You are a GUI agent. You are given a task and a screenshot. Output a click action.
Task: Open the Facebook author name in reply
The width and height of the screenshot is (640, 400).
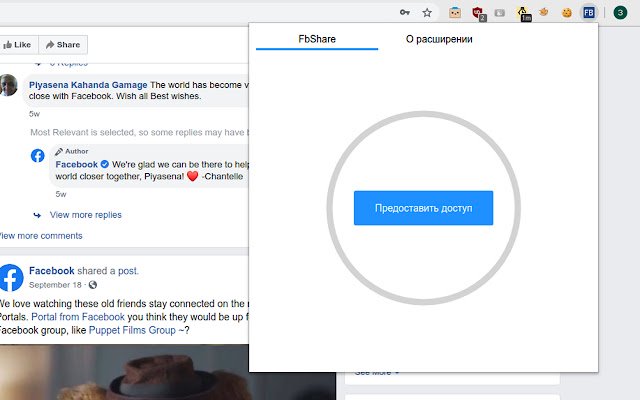77,164
